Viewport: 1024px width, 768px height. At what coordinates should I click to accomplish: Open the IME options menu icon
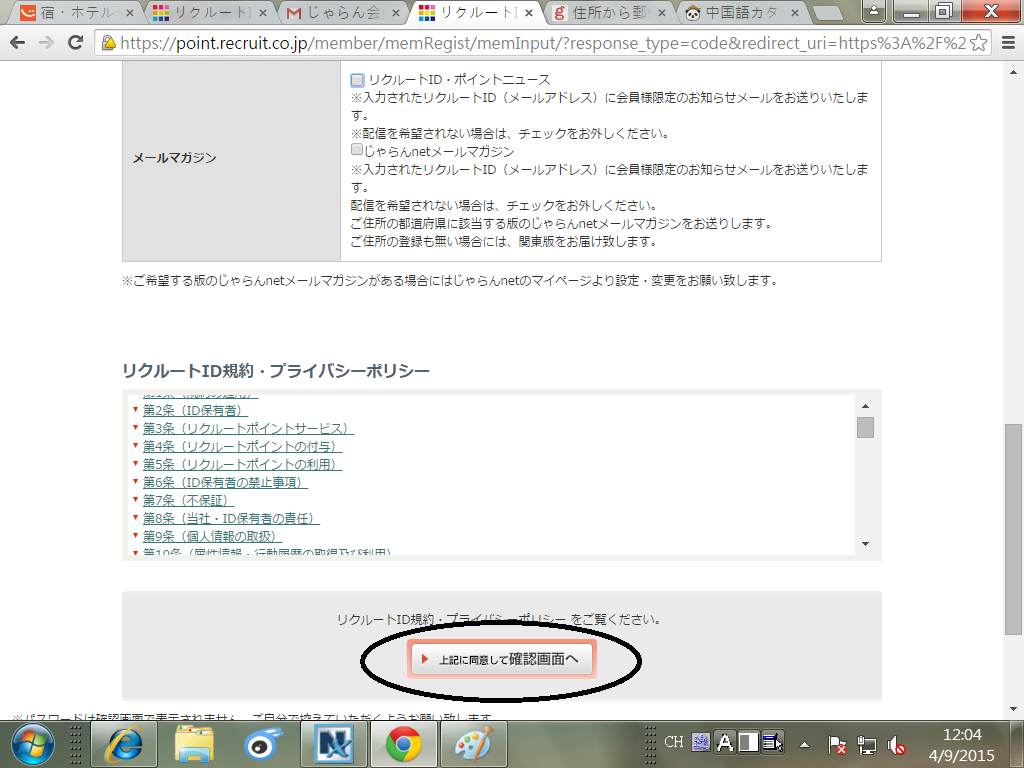(773, 743)
